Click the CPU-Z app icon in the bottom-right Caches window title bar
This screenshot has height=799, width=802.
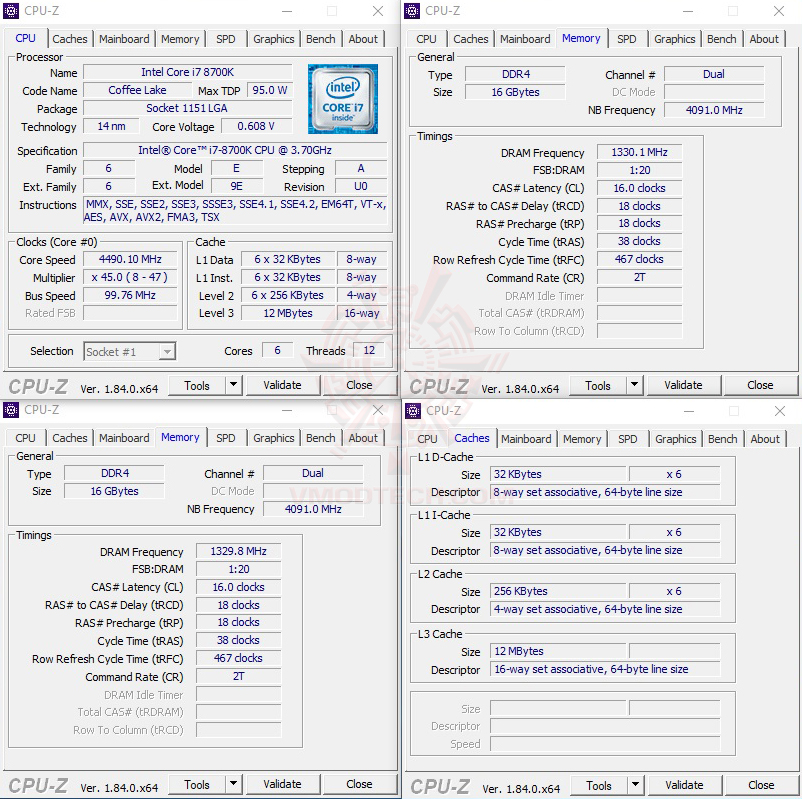(413, 411)
